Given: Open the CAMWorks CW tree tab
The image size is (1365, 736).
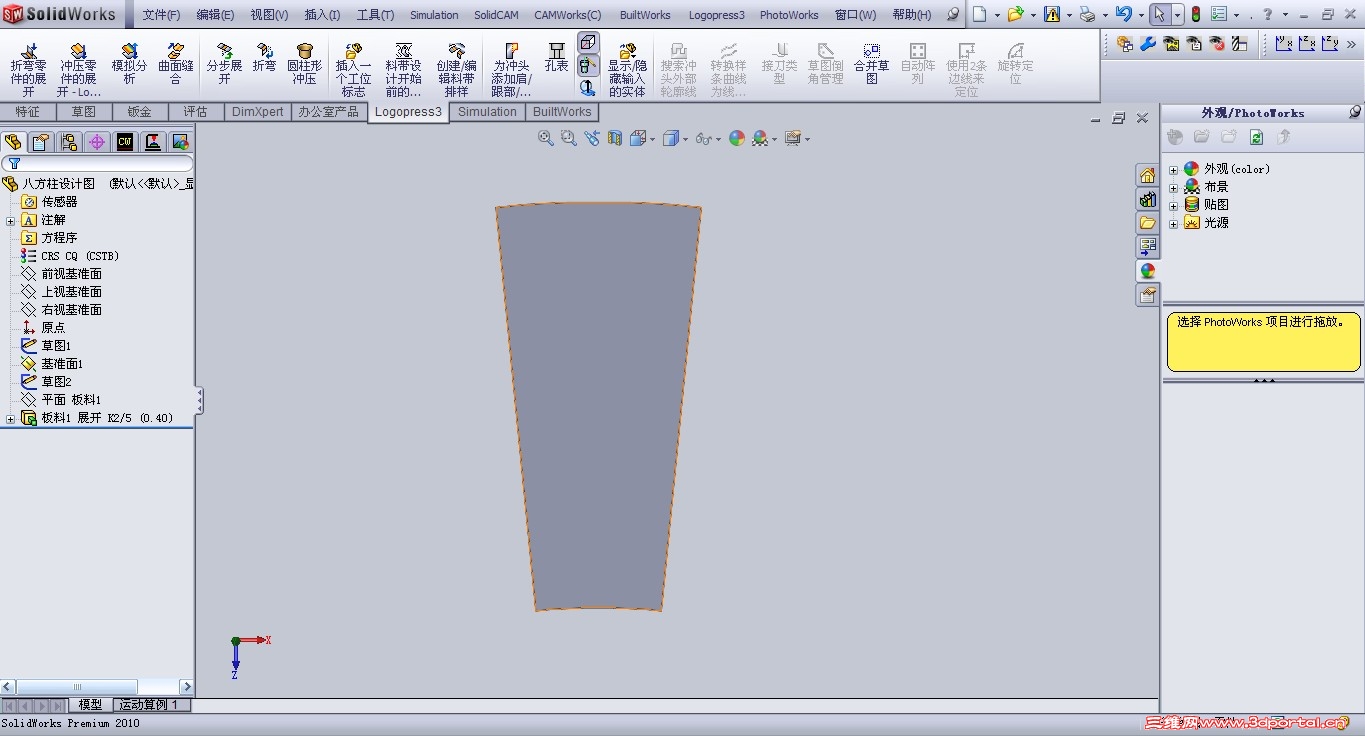Looking at the screenshot, I should (x=125, y=142).
